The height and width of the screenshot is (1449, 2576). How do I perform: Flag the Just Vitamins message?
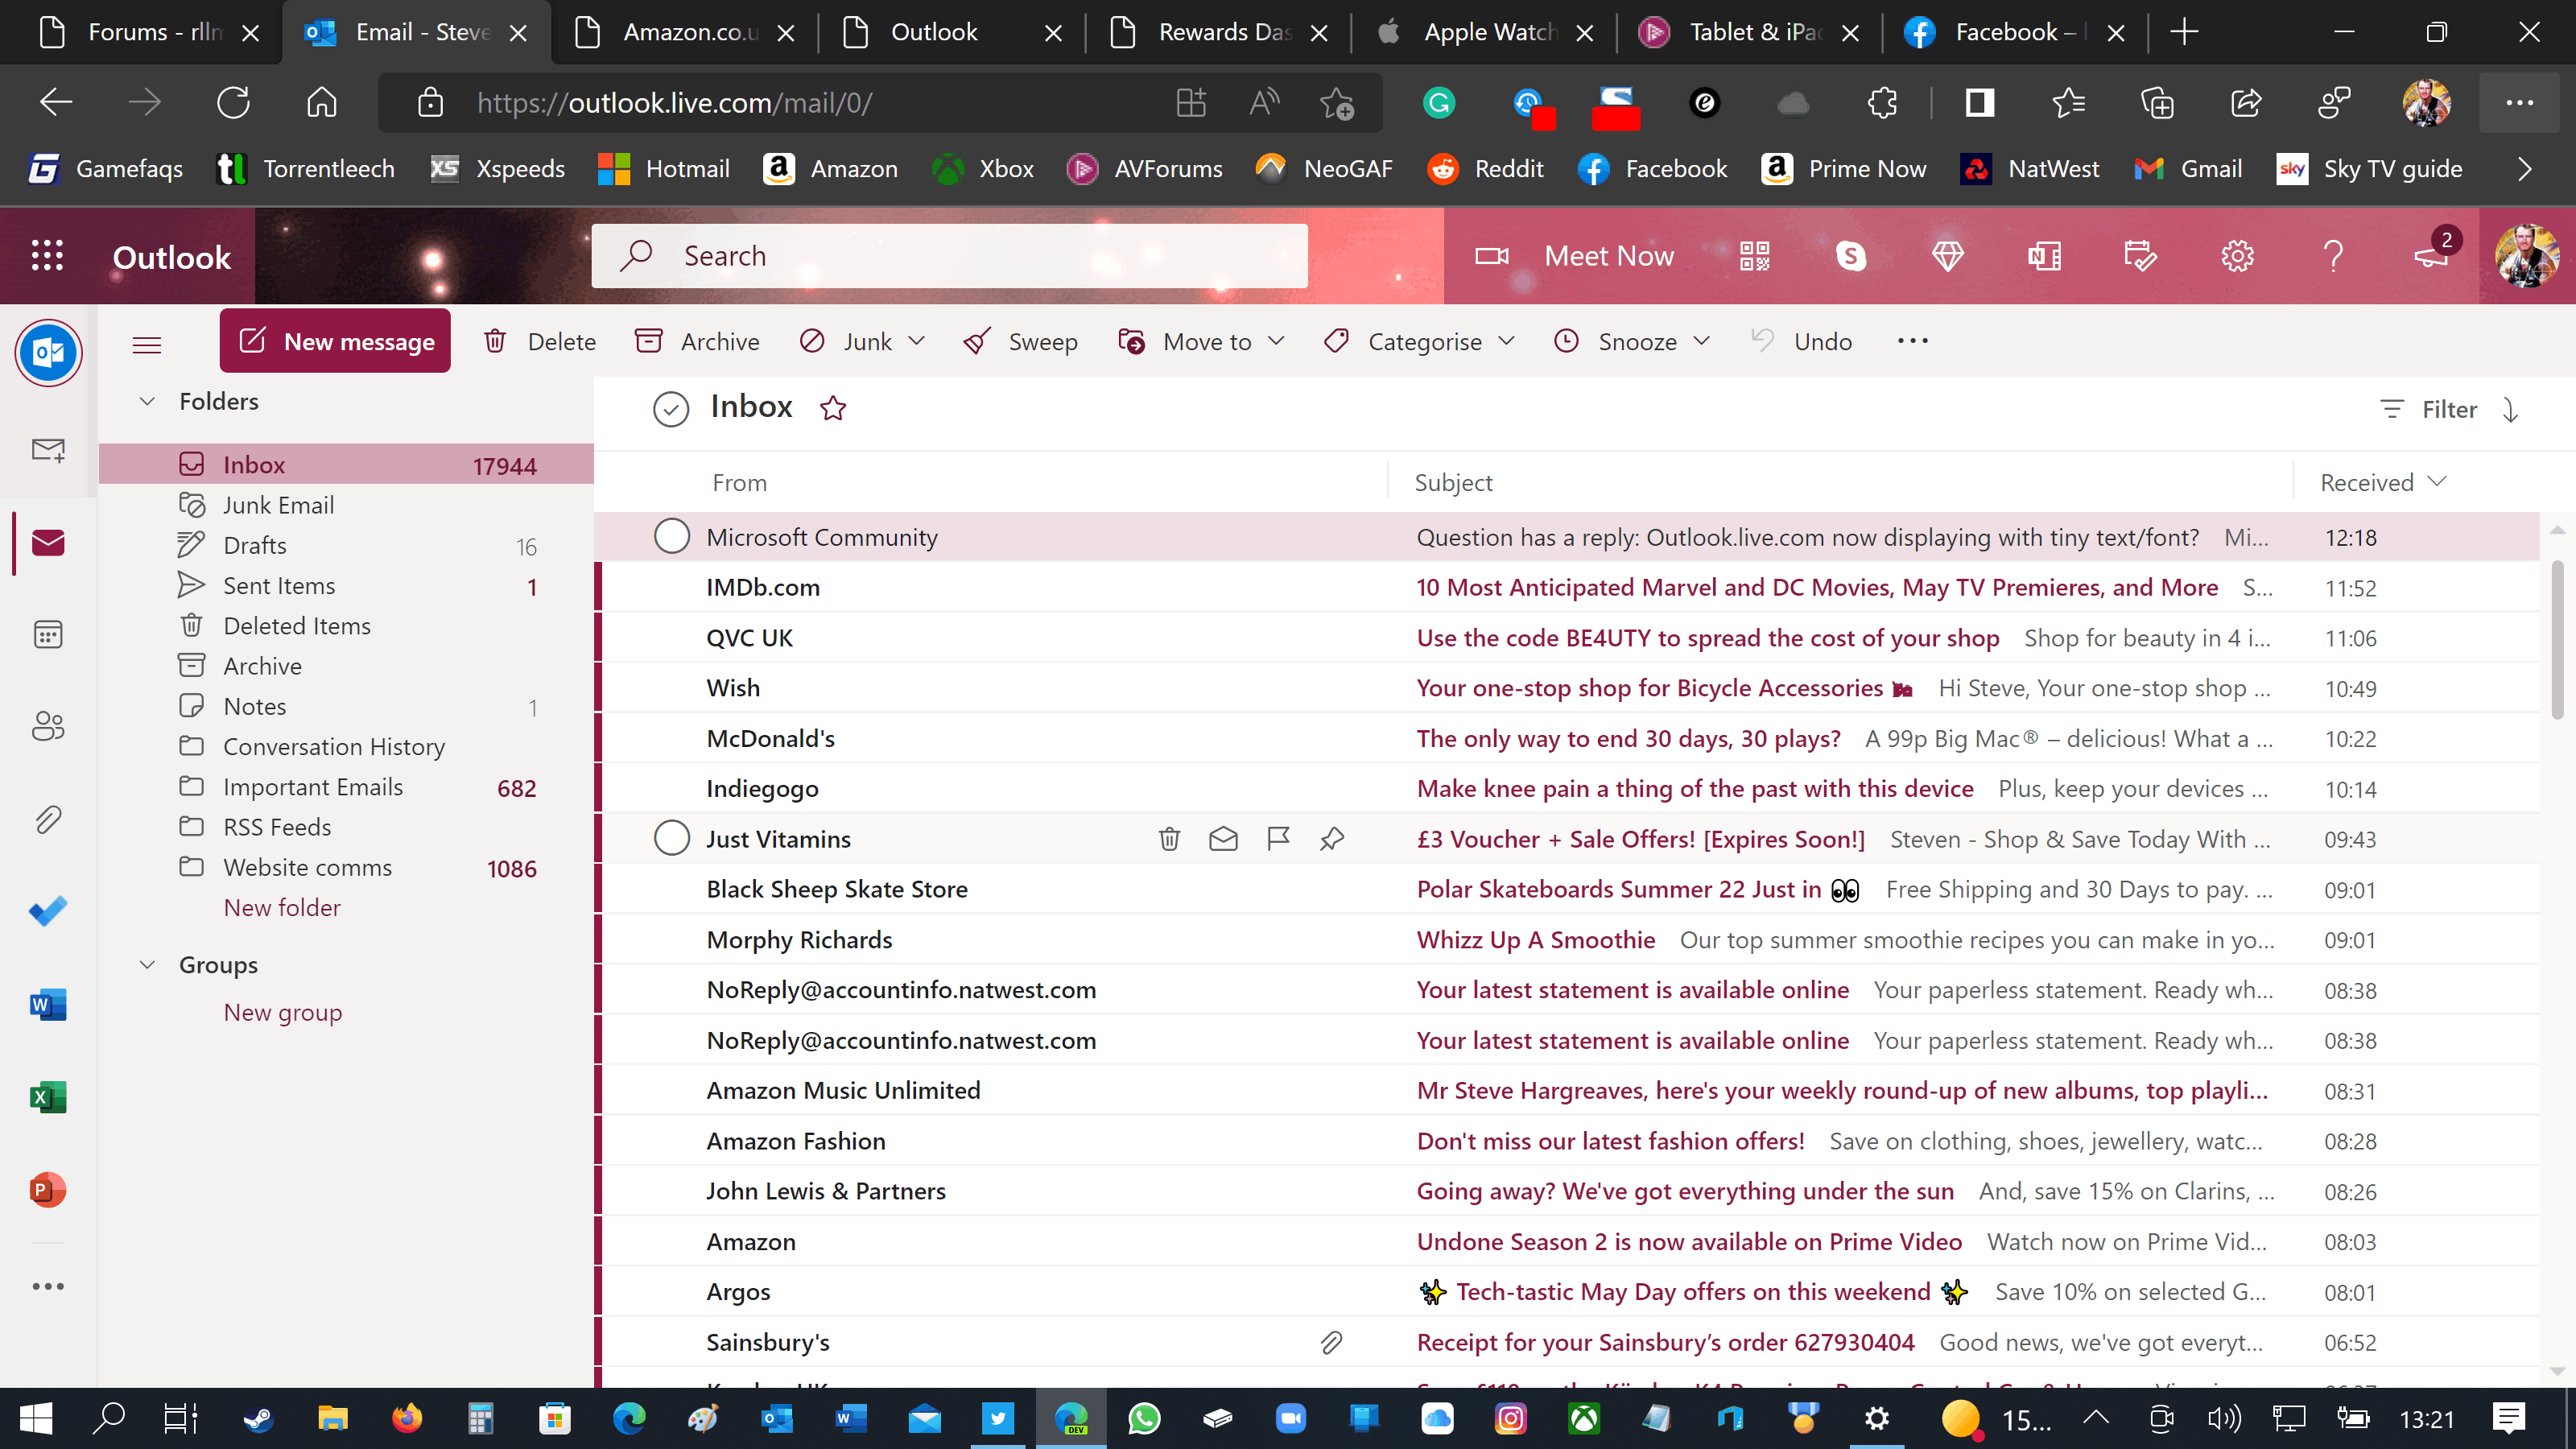pos(1277,839)
